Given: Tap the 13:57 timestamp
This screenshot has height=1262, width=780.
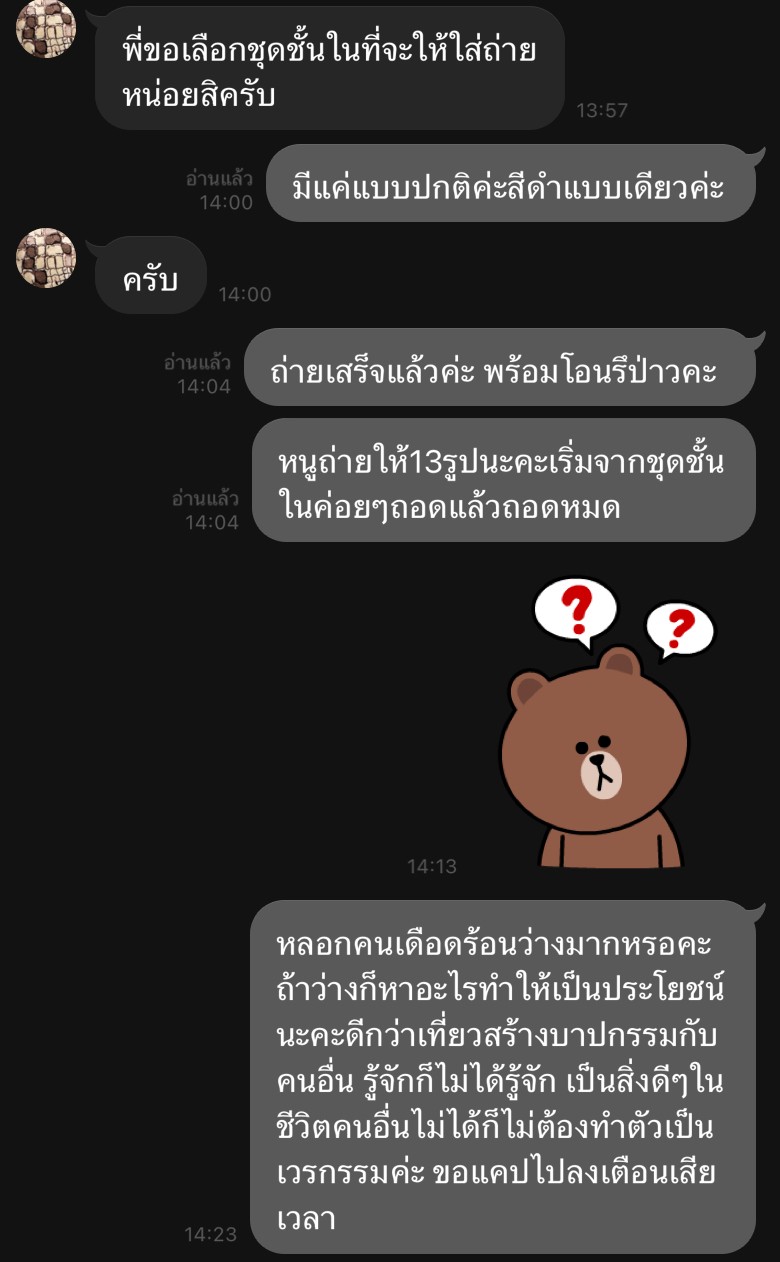Looking at the screenshot, I should (x=602, y=110).
